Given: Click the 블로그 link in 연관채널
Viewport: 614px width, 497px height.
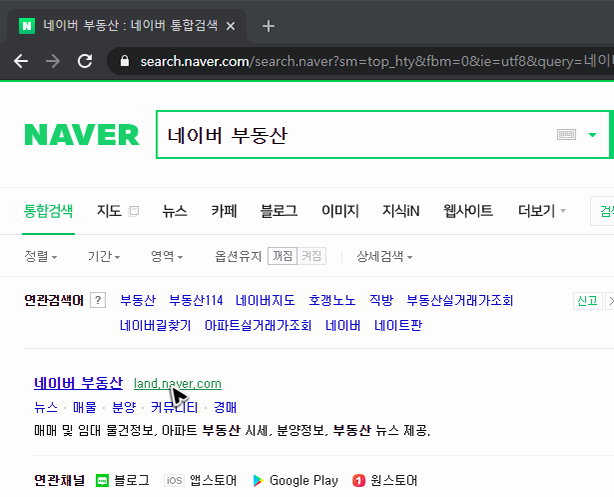Looking at the screenshot, I should (132, 481).
